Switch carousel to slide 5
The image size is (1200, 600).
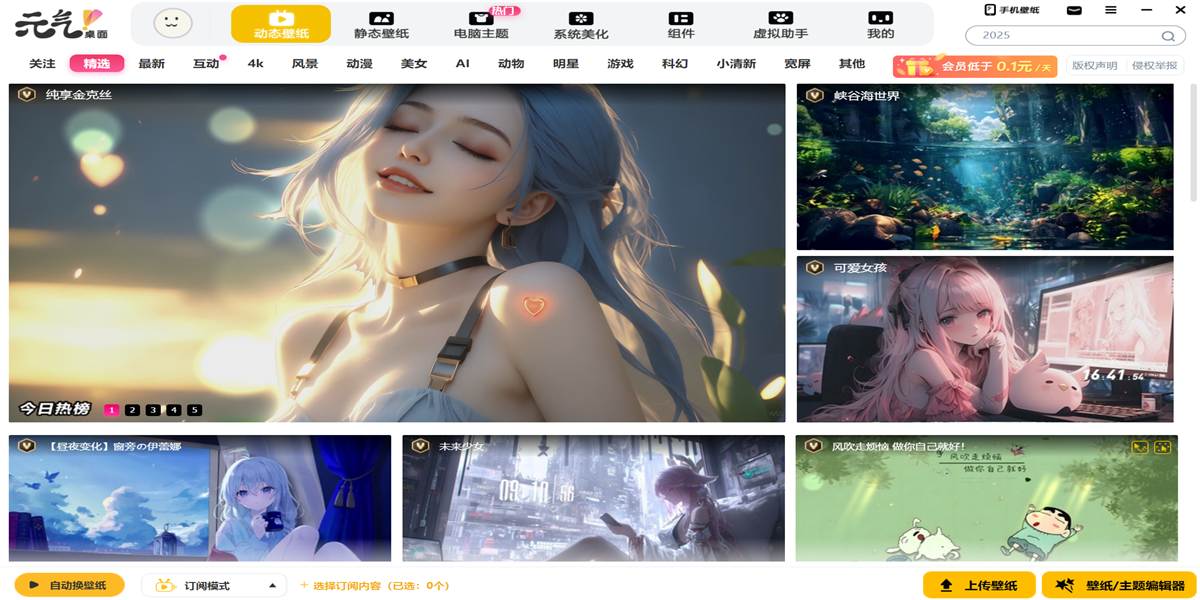[x=194, y=410]
